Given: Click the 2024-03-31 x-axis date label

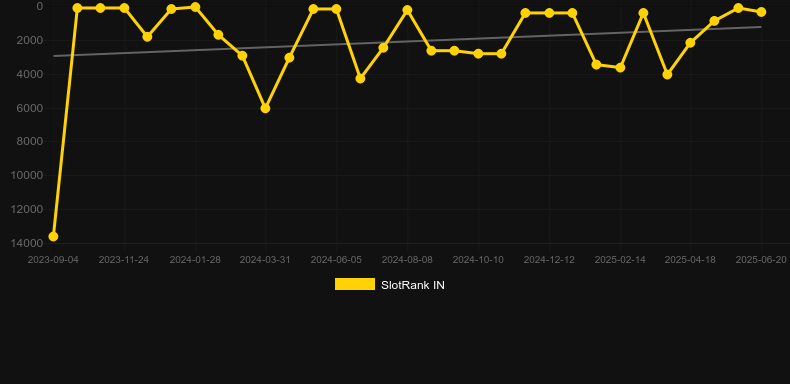Looking at the screenshot, I should [265, 260].
